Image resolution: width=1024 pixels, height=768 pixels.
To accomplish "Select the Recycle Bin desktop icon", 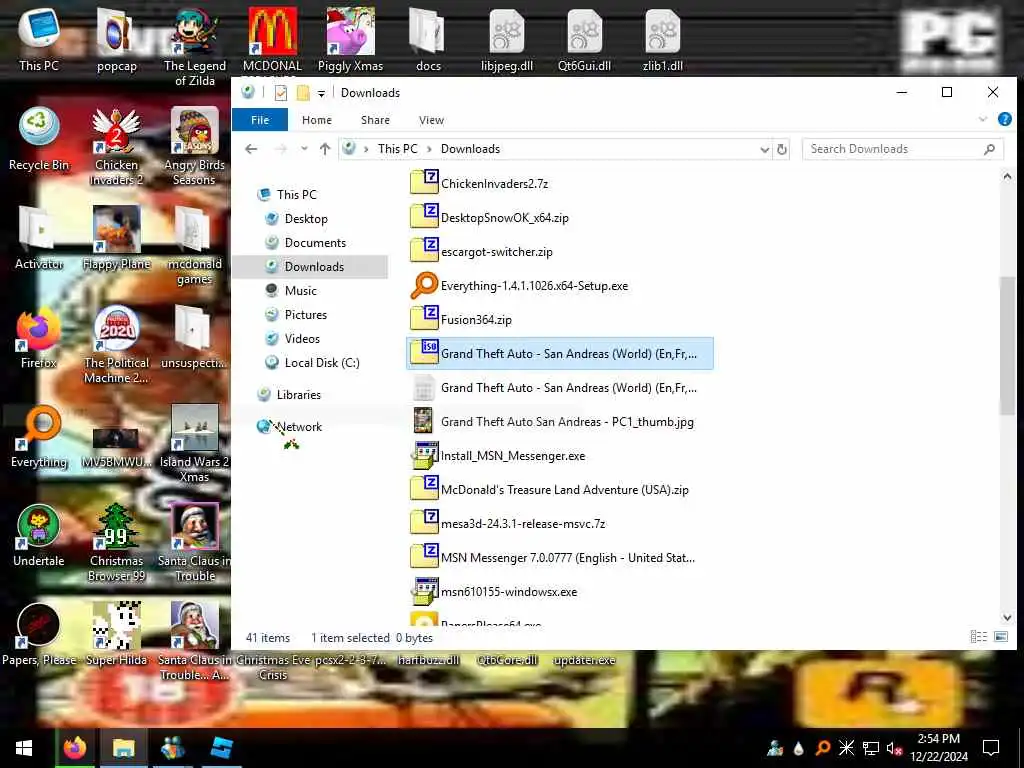I will pyautogui.click(x=39, y=140).
